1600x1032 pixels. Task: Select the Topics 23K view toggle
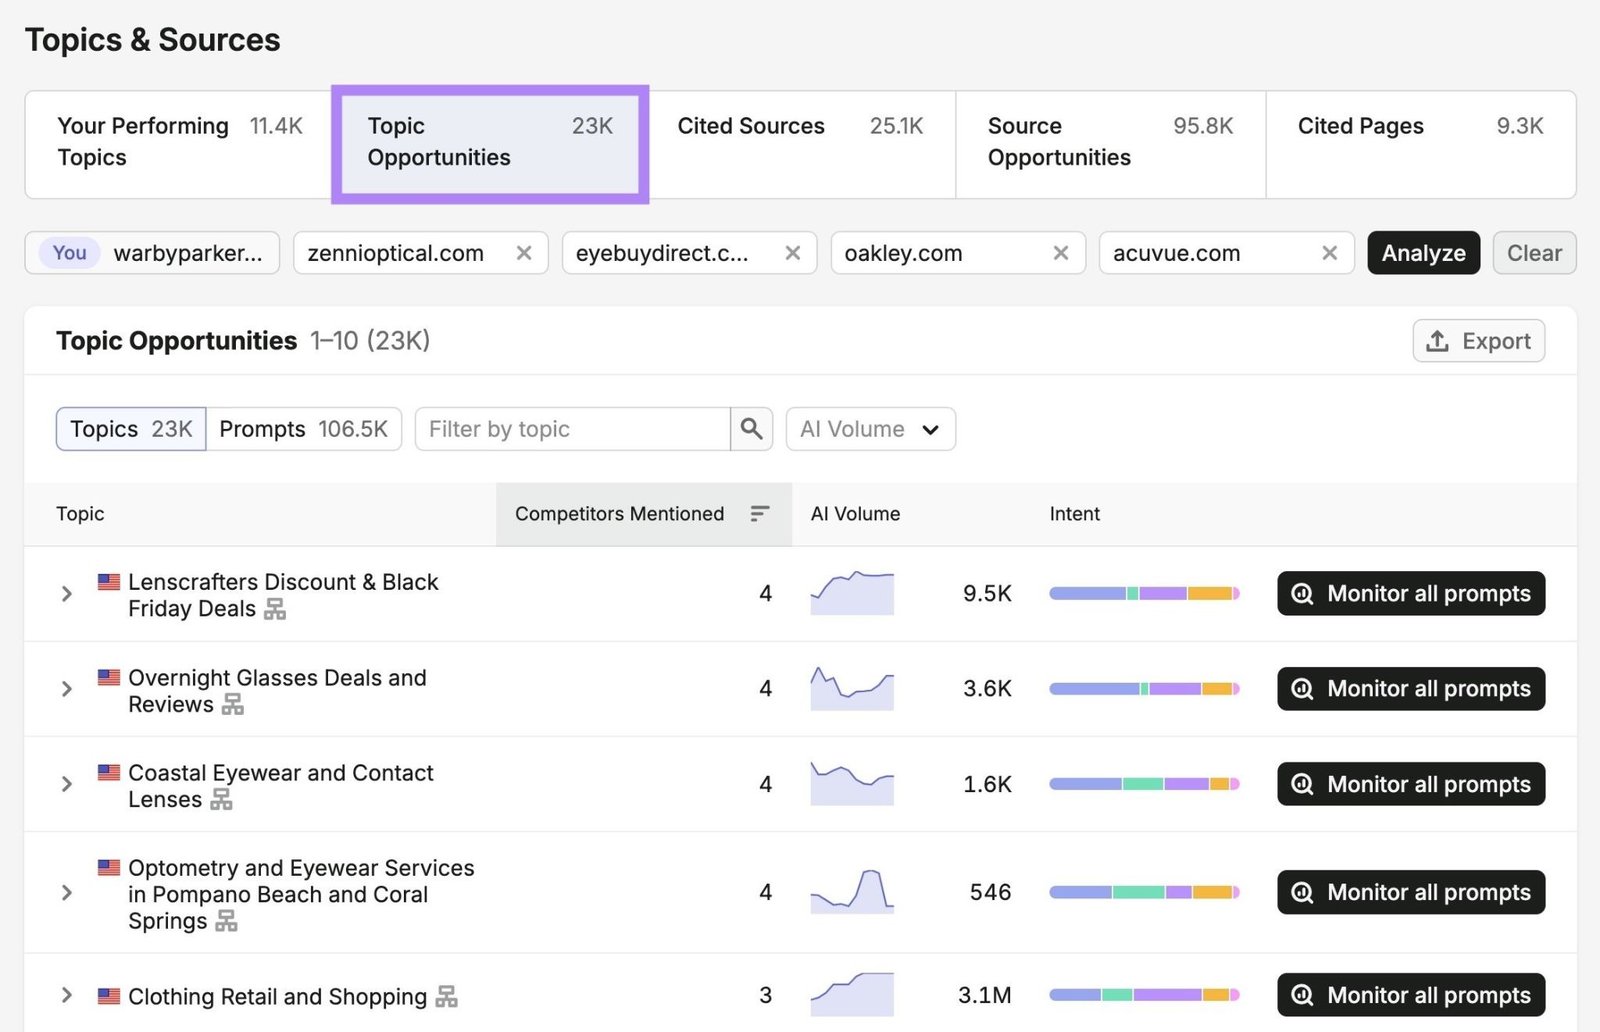(x=131, y=429)
